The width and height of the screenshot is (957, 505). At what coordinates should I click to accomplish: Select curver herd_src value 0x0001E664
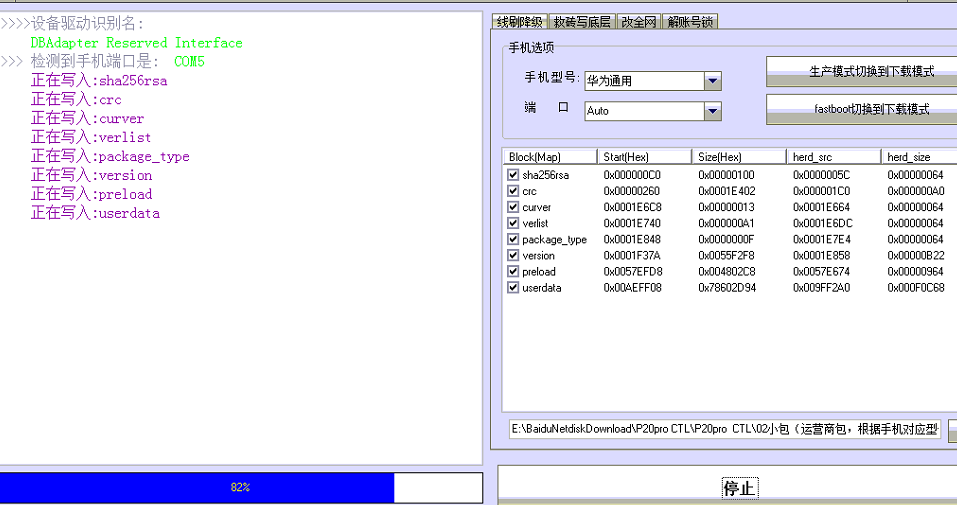(x=821, y=207)
